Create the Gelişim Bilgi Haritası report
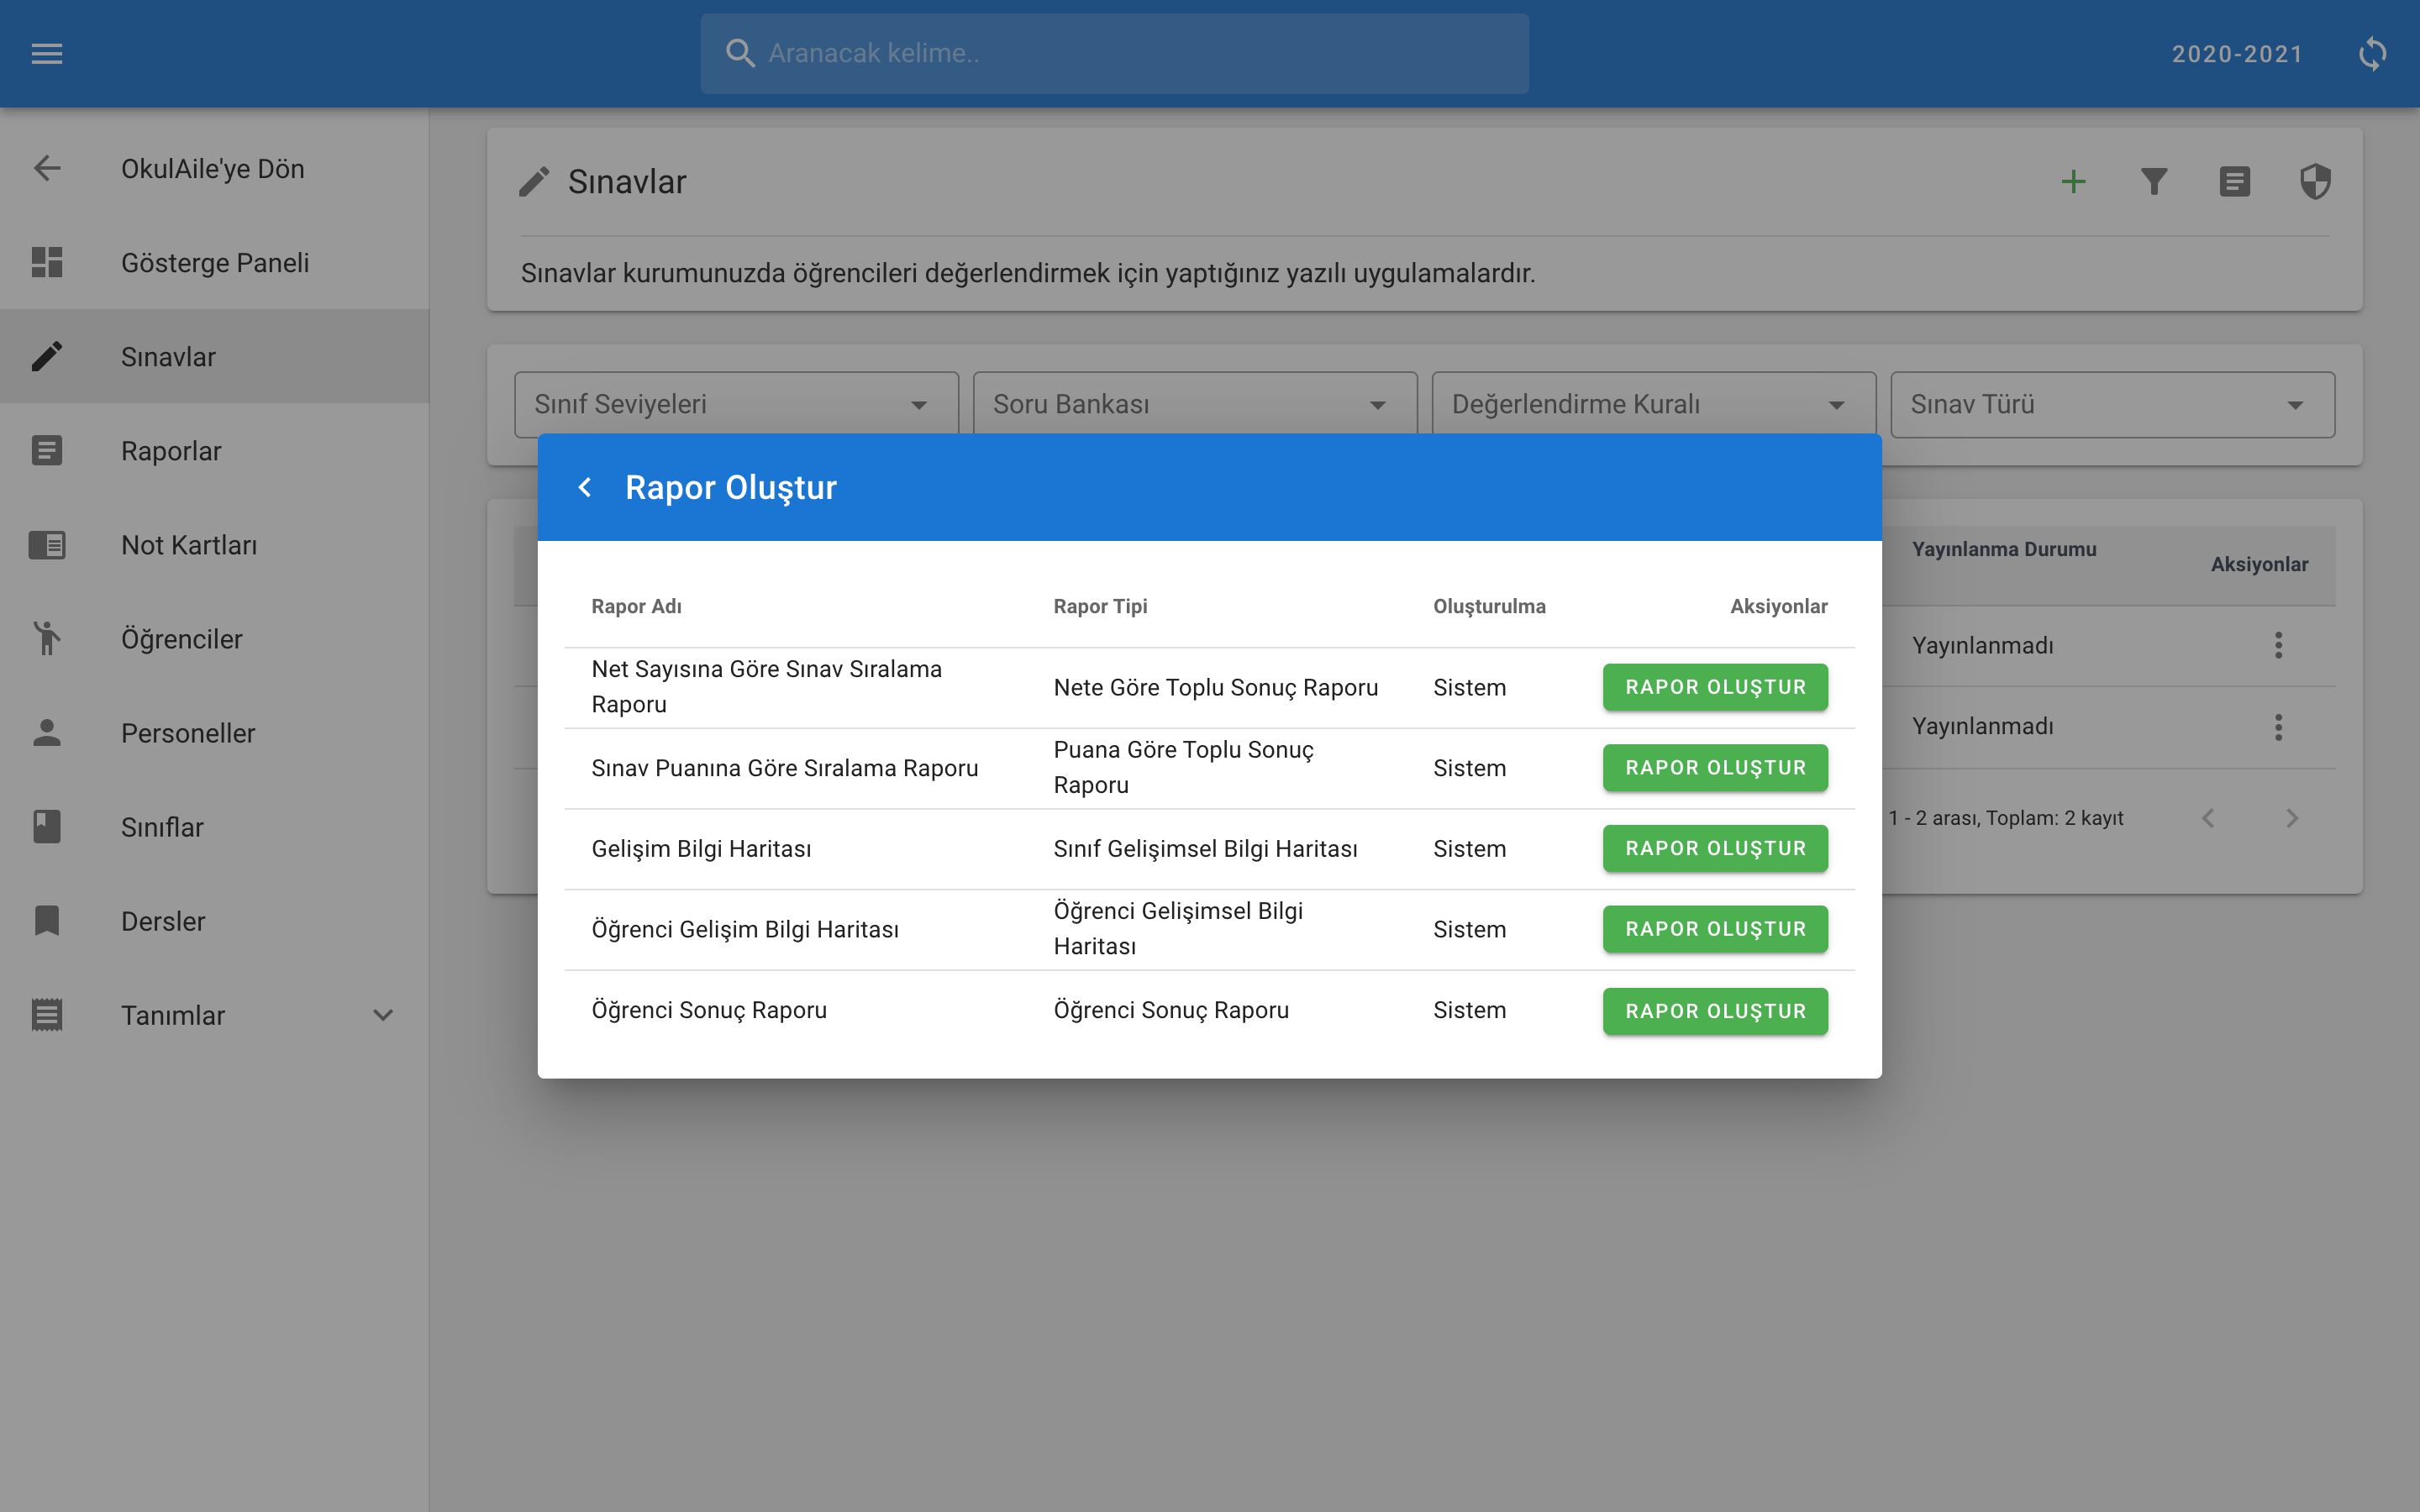Viewport: 2420px width, 1512px height. 1714,848
